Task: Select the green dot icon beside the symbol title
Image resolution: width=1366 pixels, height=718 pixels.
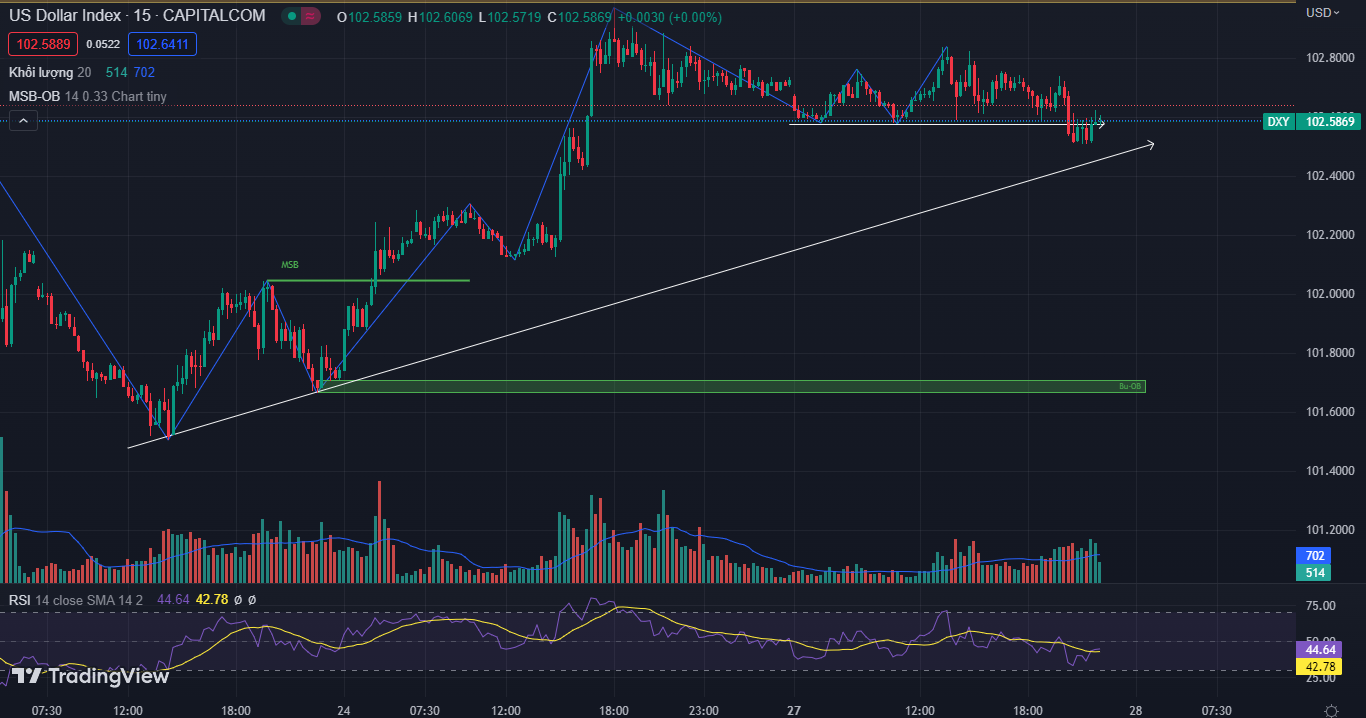Action: 290,17
